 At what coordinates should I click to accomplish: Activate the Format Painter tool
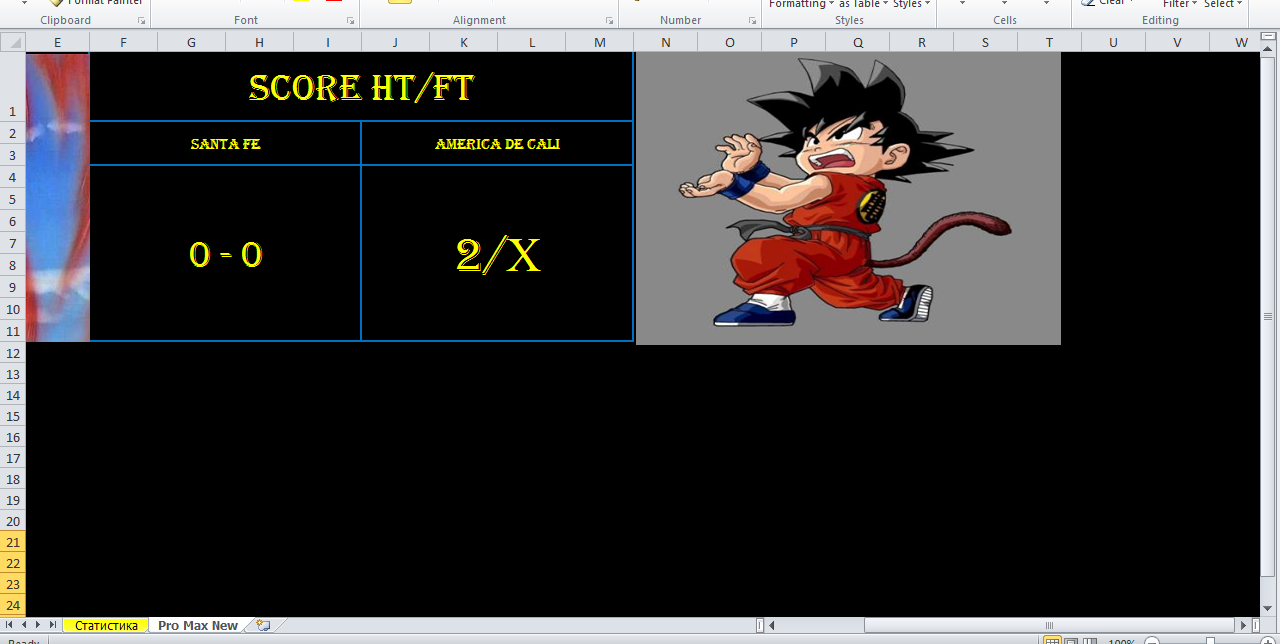96,3
